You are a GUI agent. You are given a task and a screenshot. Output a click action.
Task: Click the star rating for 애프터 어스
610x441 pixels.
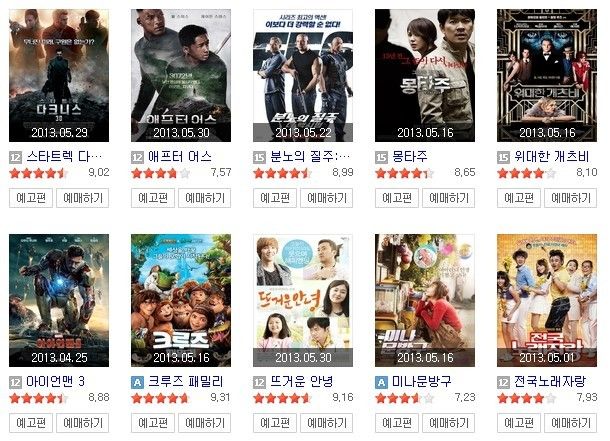point(161,173)
